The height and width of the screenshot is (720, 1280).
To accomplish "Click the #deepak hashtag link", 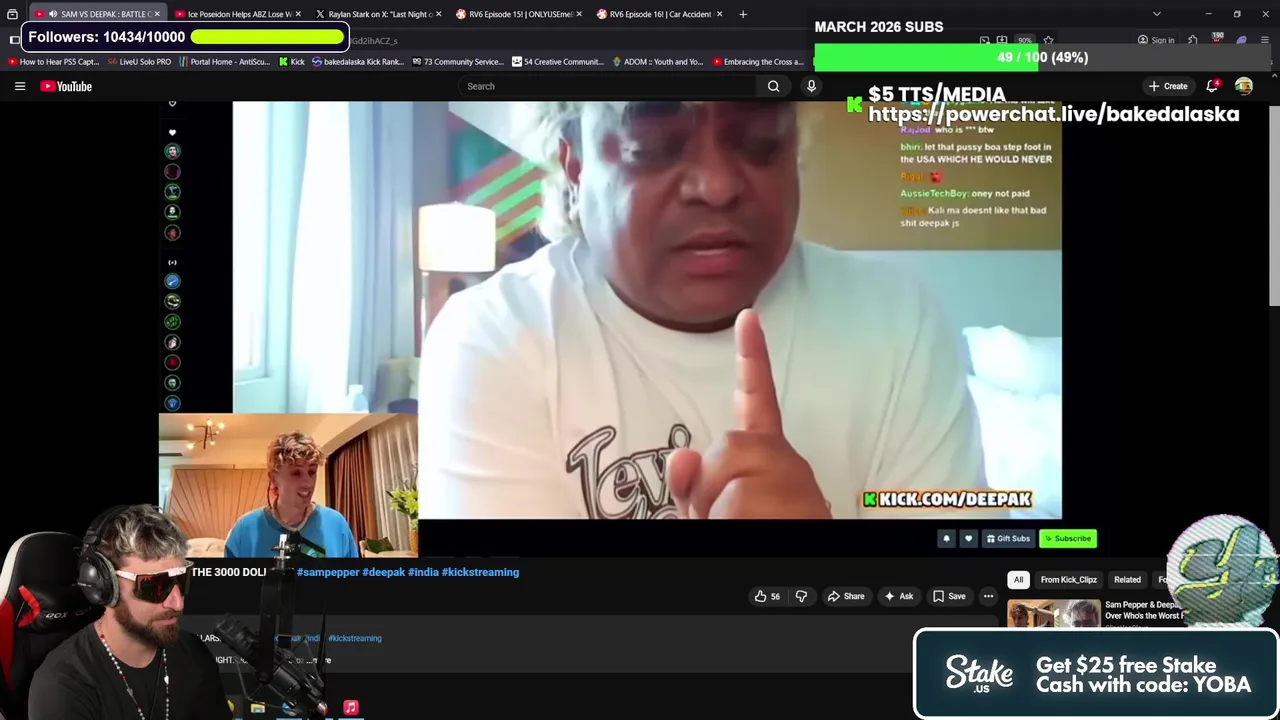I will [383, 572].
